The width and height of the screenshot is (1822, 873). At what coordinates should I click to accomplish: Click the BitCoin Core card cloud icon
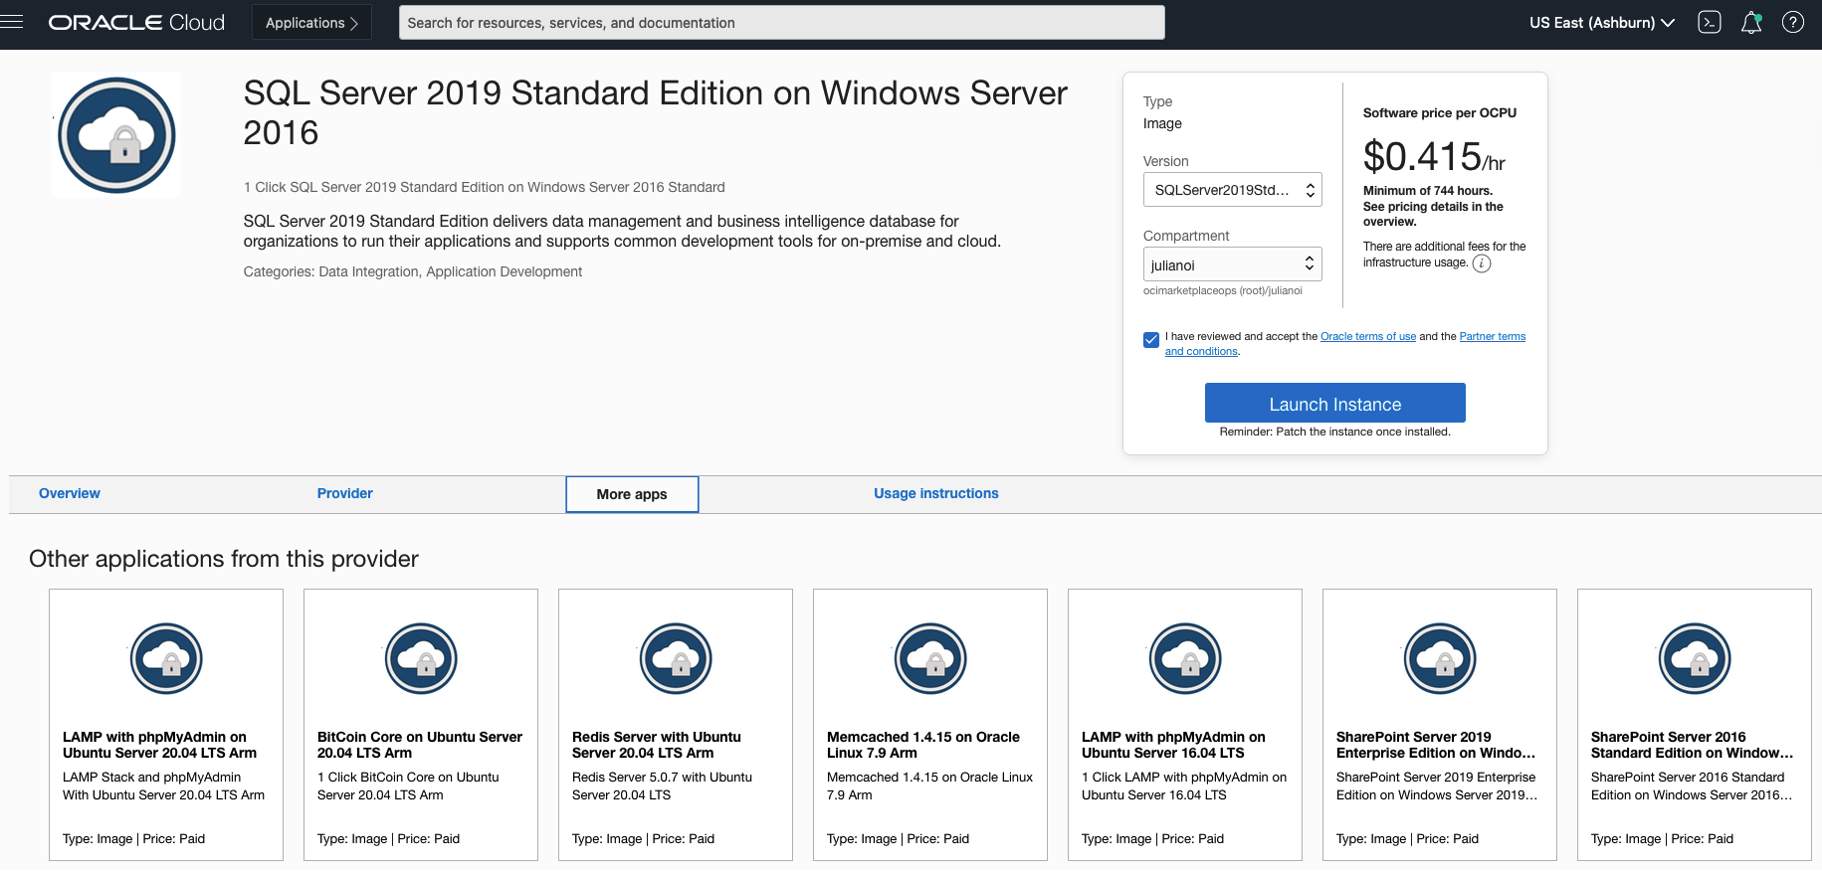pos(421,658)
